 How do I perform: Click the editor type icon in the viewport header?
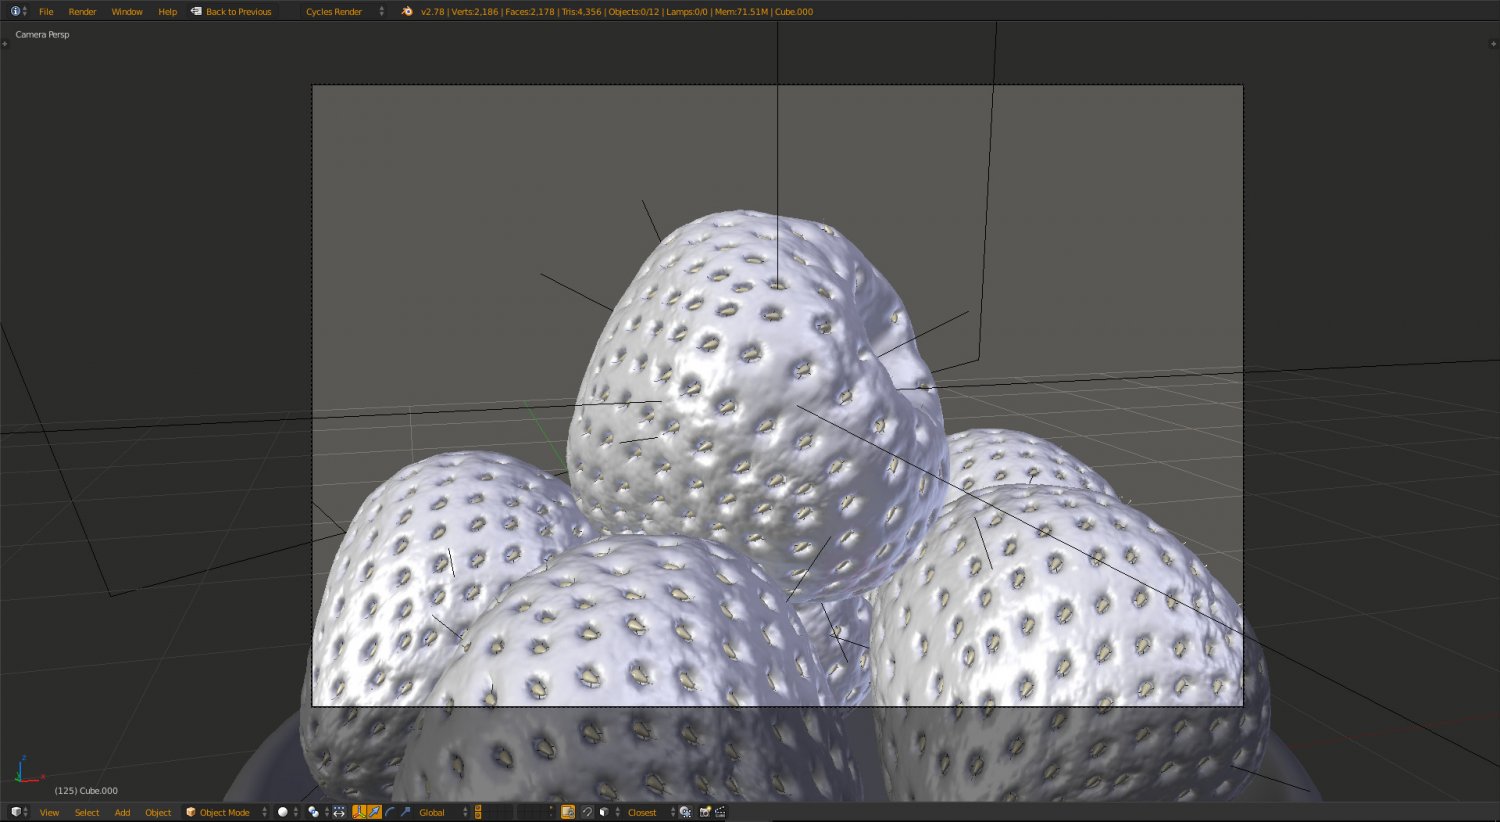click(15, 812)
